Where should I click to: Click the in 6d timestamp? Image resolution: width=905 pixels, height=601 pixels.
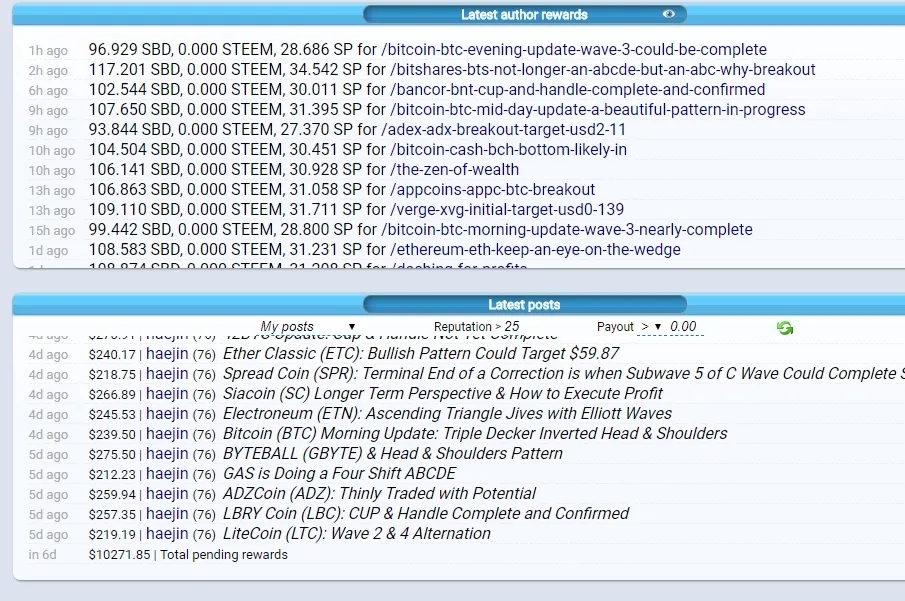(x=43, y=555)
